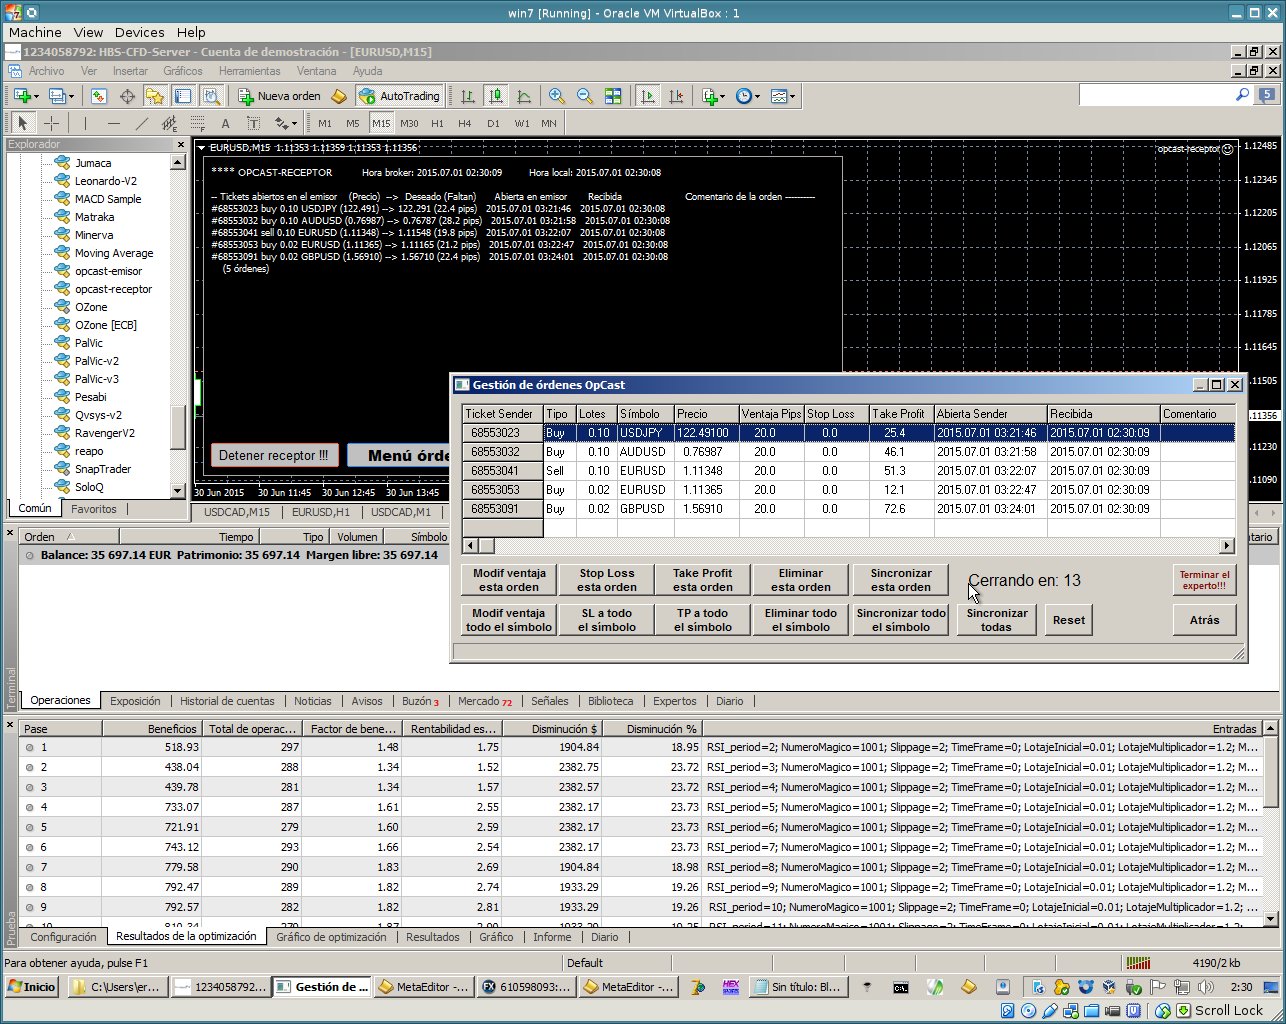1286x1024 pixels.
Task: Select the equidistant channel tool
Action: pyautogui.click(x=169, y=123)
